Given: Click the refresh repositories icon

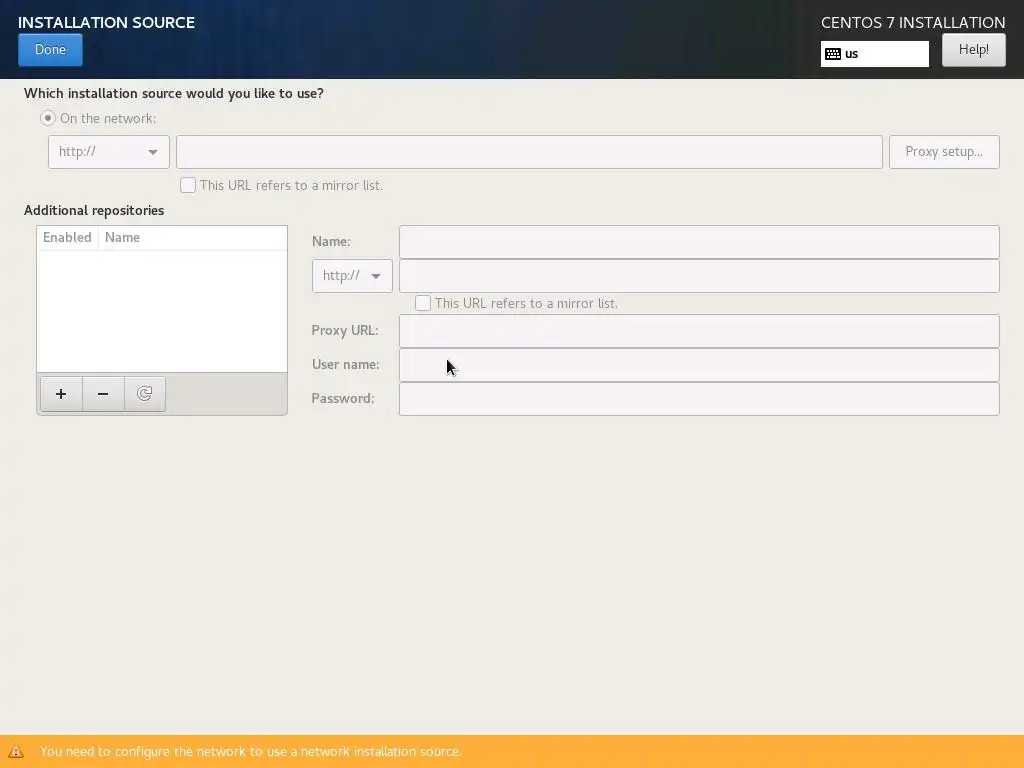Looking at the screenshot, I should pyautogui.click(x=144, y=394).
